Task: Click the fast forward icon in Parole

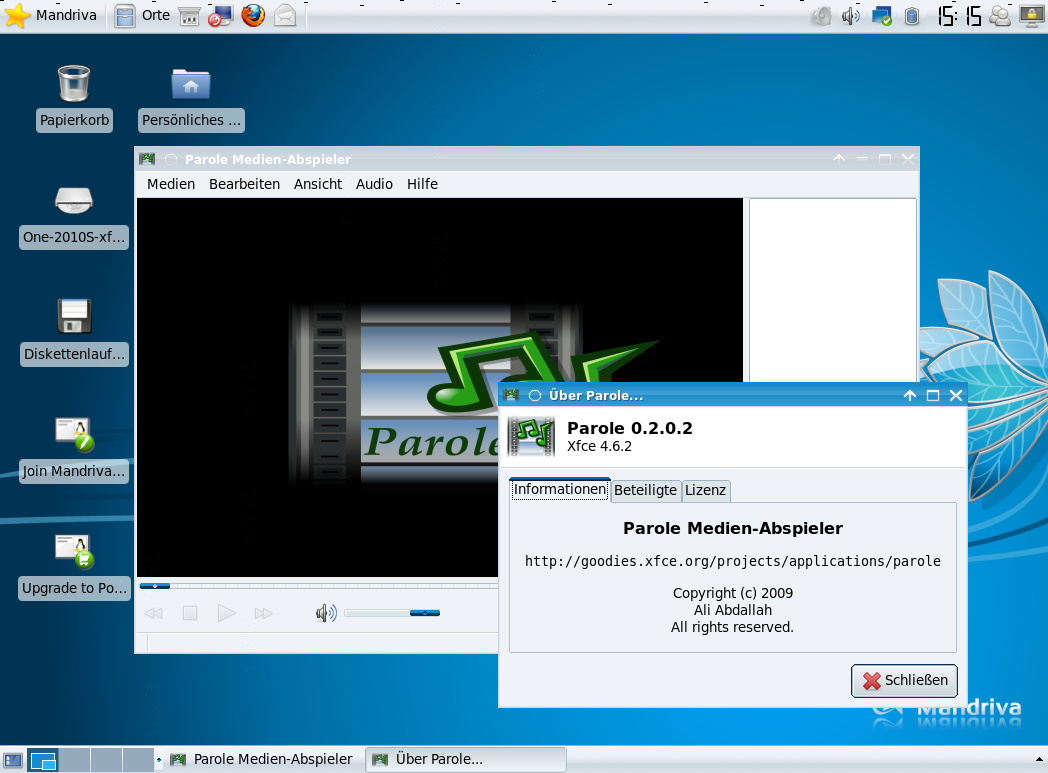Action: point(263,613)
